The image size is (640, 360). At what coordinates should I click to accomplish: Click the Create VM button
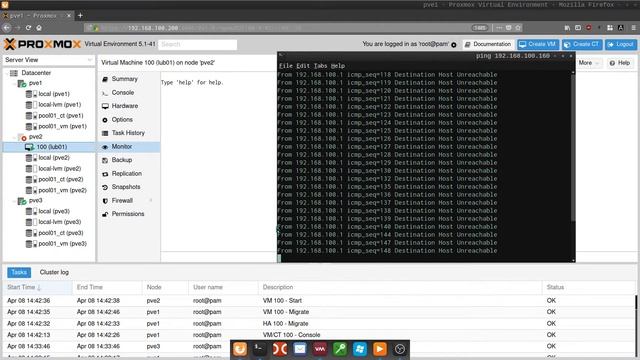[x=537, y=44]
